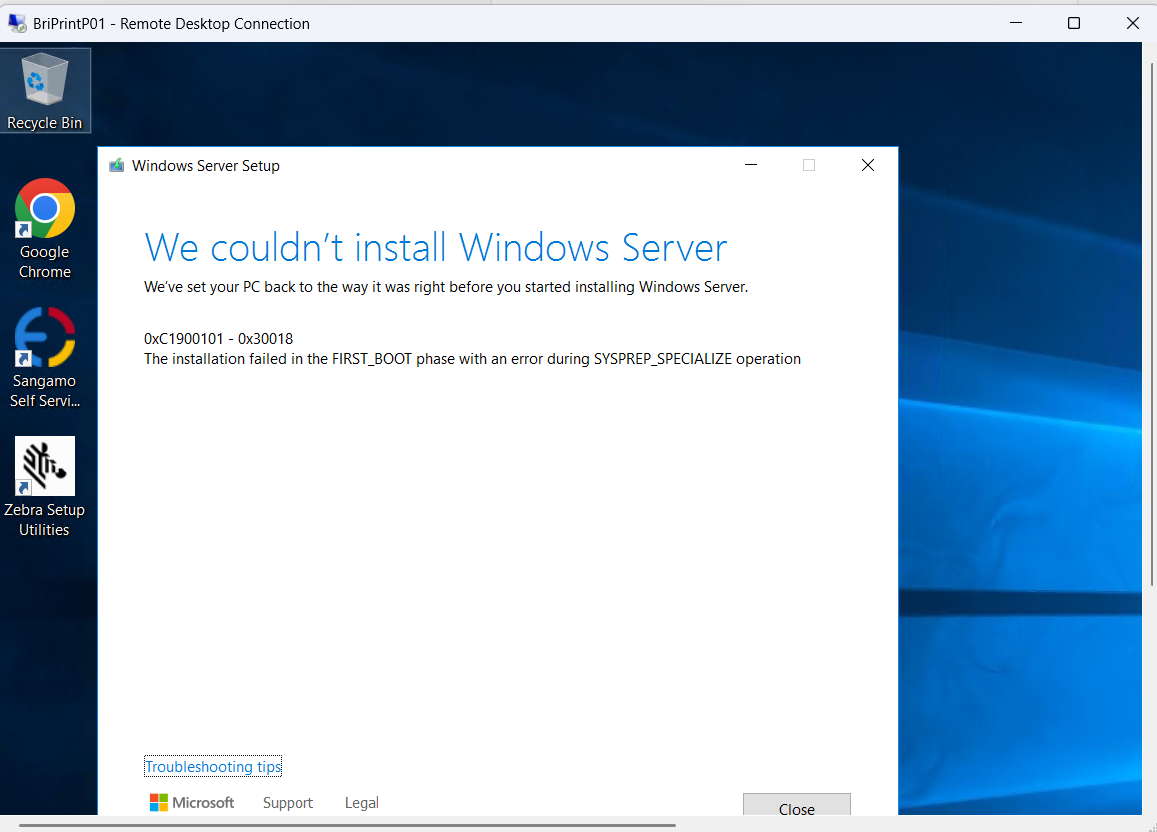Click the horizontal scrollbar of the remote session
Image resolution: width=1157 pixels, height=832 pixels.
pyautogui.click(x=347, y=825)
